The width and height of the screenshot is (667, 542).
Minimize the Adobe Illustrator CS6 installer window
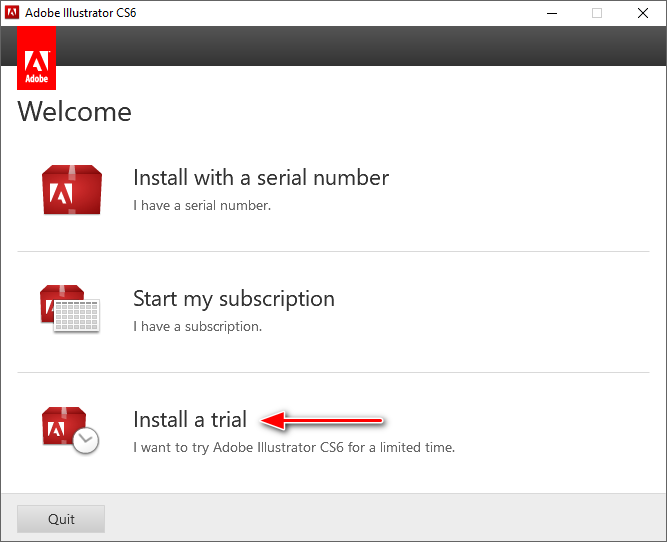click(551, 13)
